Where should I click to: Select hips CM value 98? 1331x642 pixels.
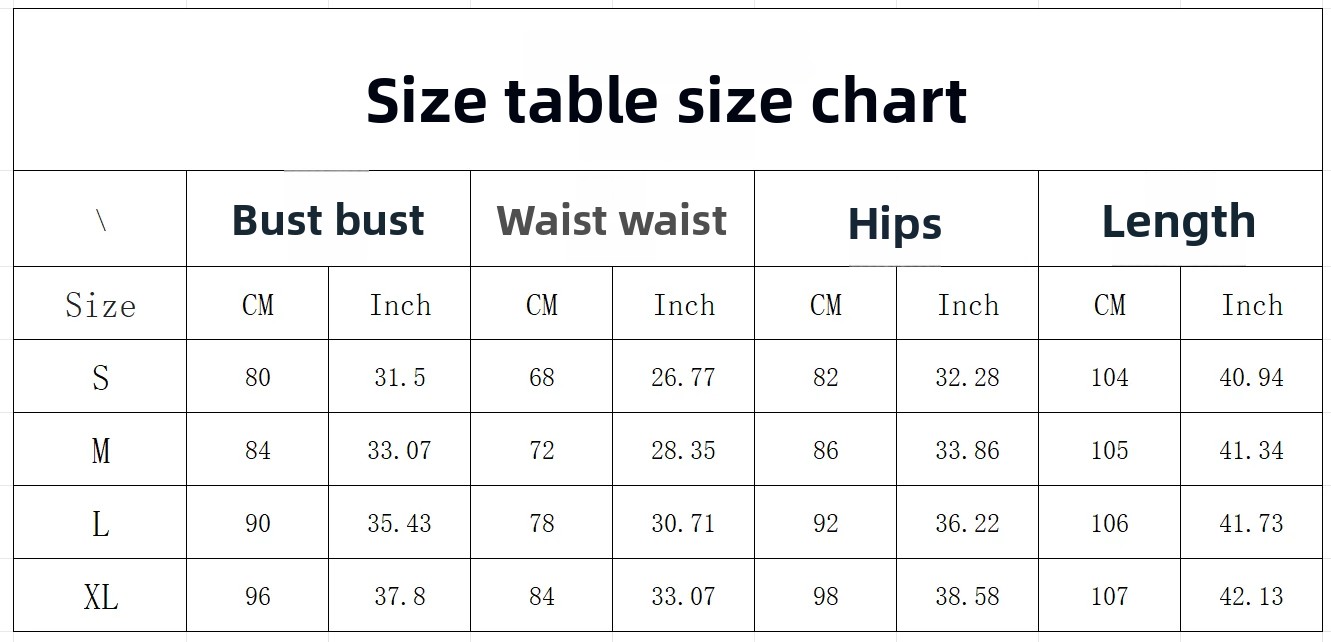[826, 596]
